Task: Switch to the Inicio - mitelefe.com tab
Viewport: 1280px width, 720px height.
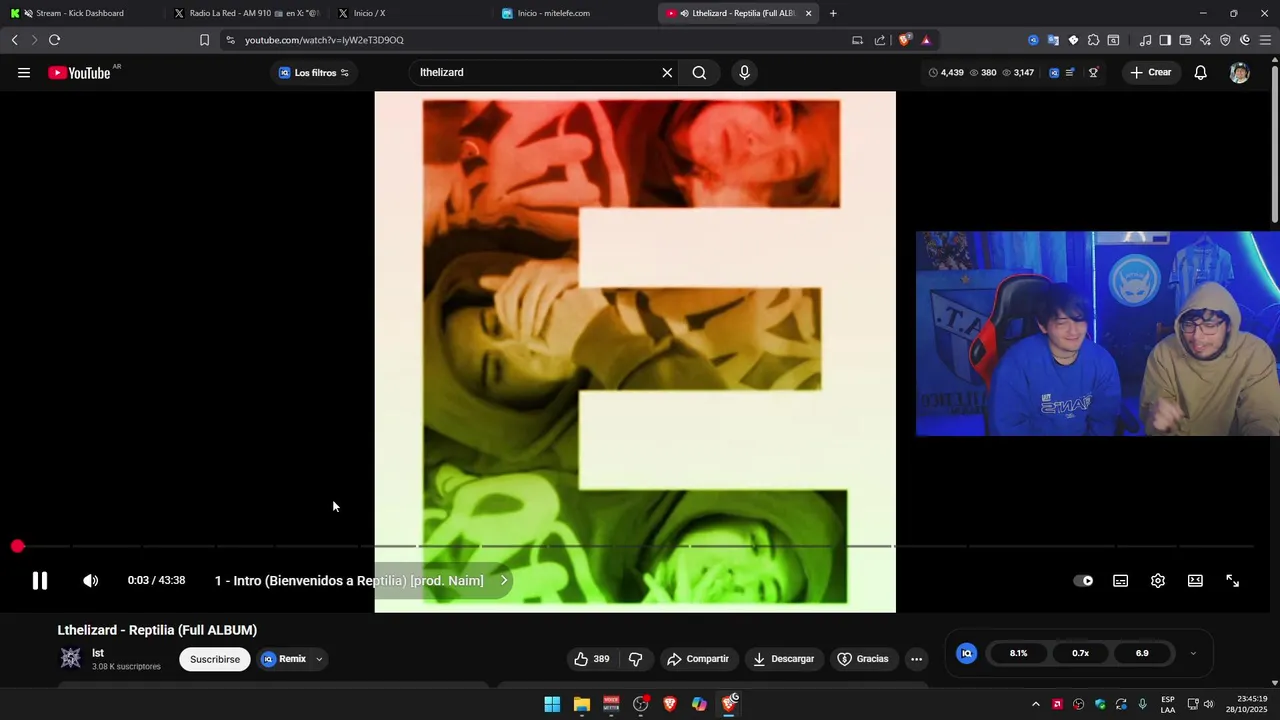Action: [573, 13]
